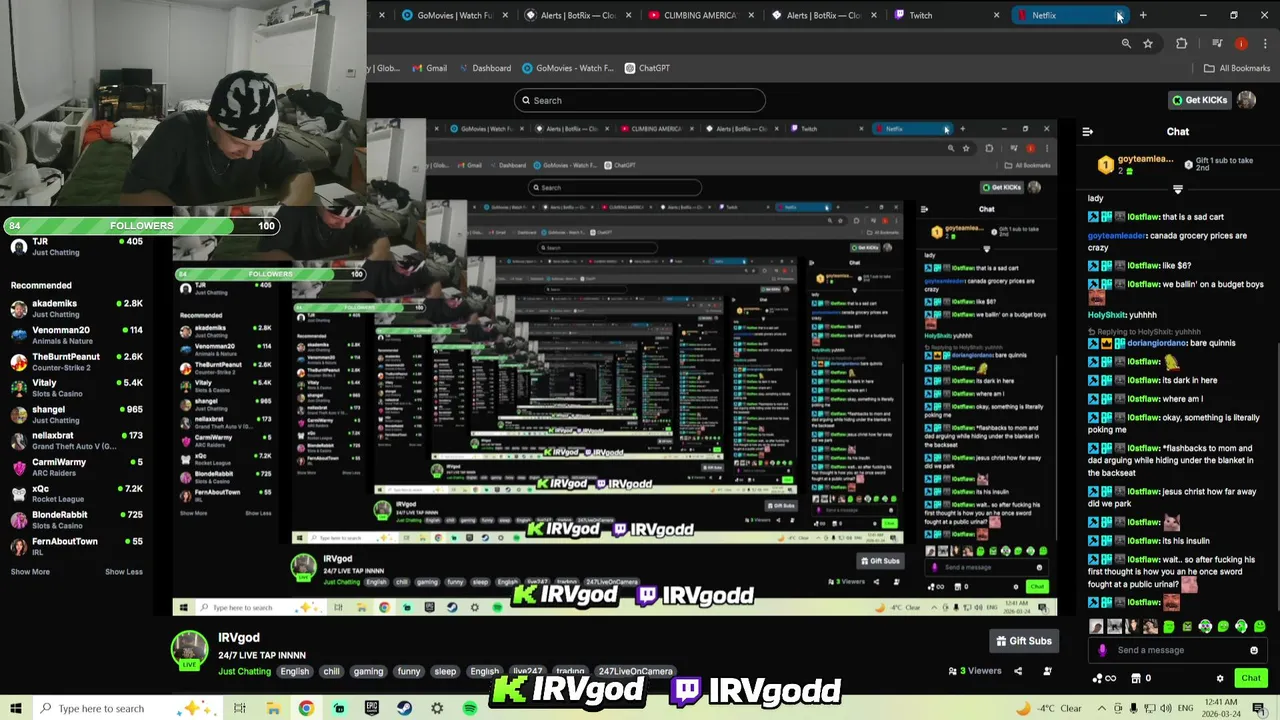The width and height of the screenshot is (1280, 720).
Task: Click the Kick search field
Action: click(x=640, y=100)
